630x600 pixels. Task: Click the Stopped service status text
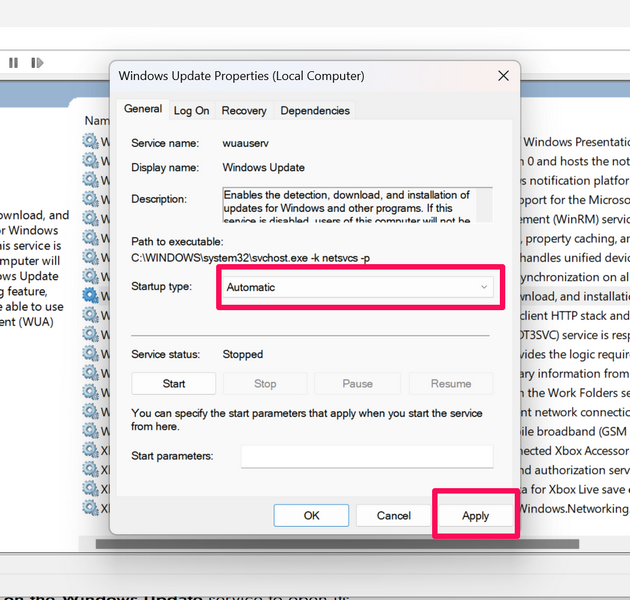point(243,354)
